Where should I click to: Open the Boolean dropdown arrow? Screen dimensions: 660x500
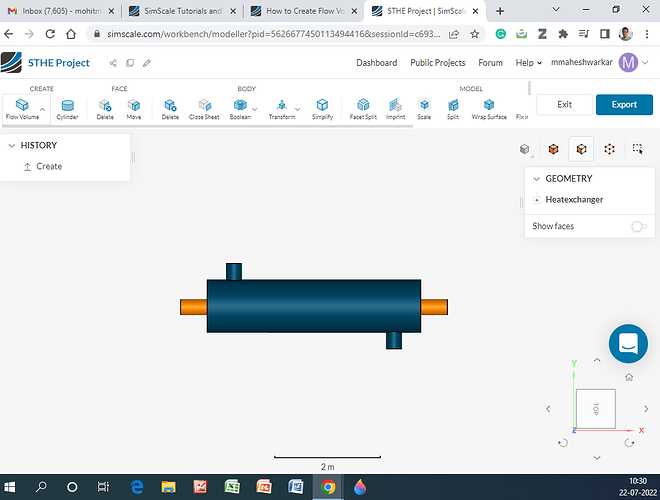255,109
